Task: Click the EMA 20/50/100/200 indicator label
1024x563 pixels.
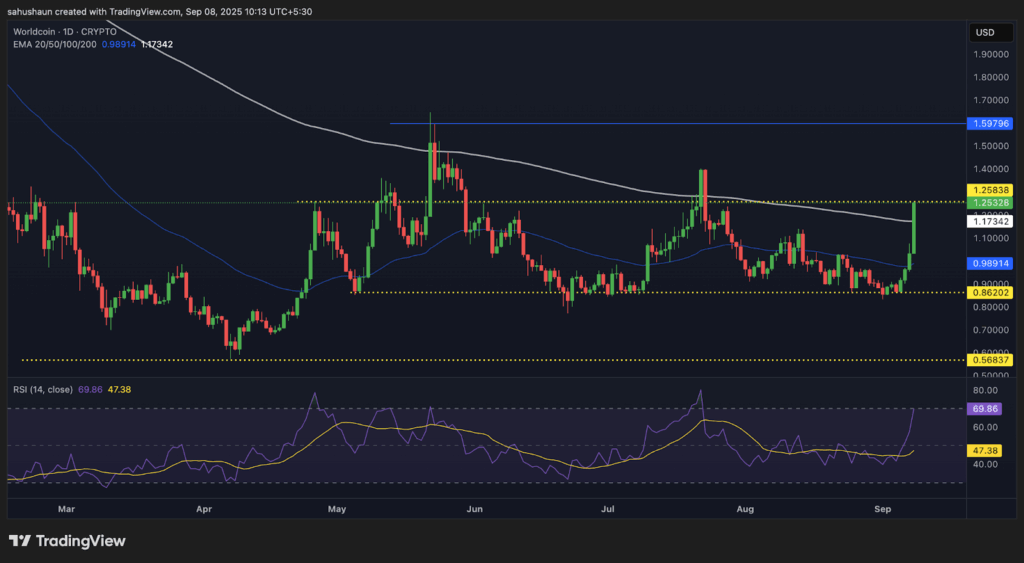Action: point(55,44)
